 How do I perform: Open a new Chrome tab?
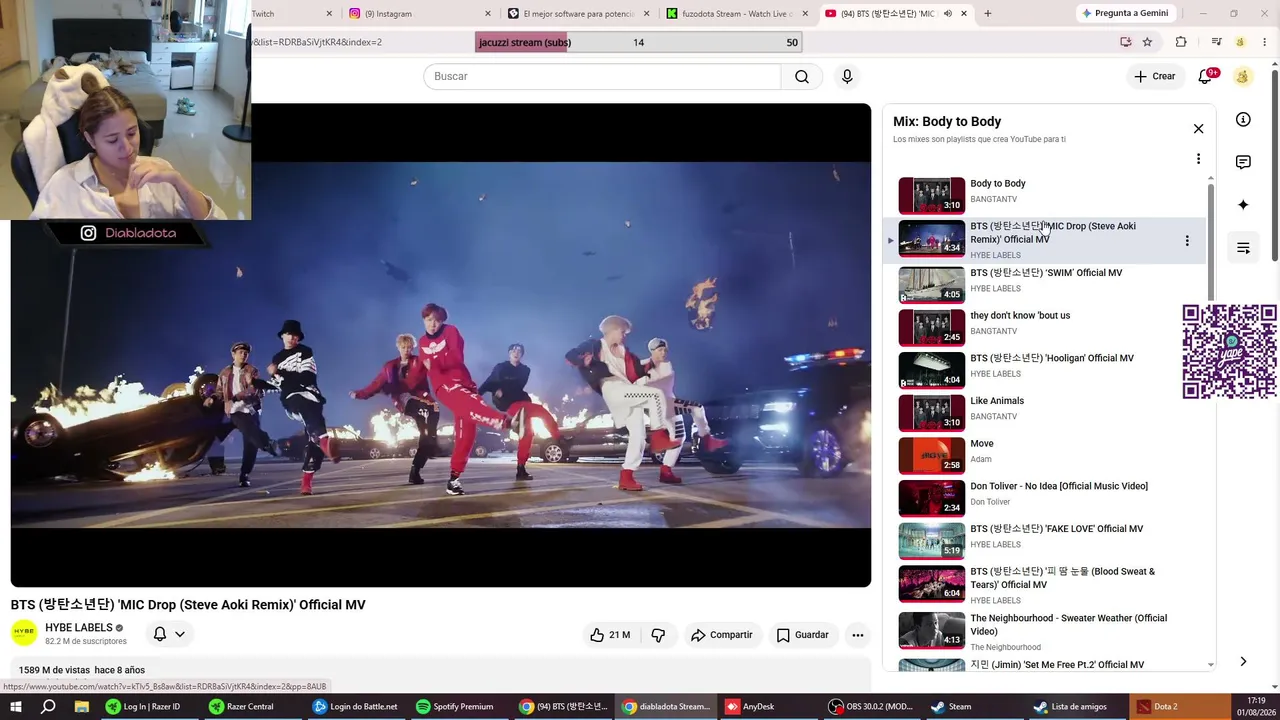click(988, 14)
